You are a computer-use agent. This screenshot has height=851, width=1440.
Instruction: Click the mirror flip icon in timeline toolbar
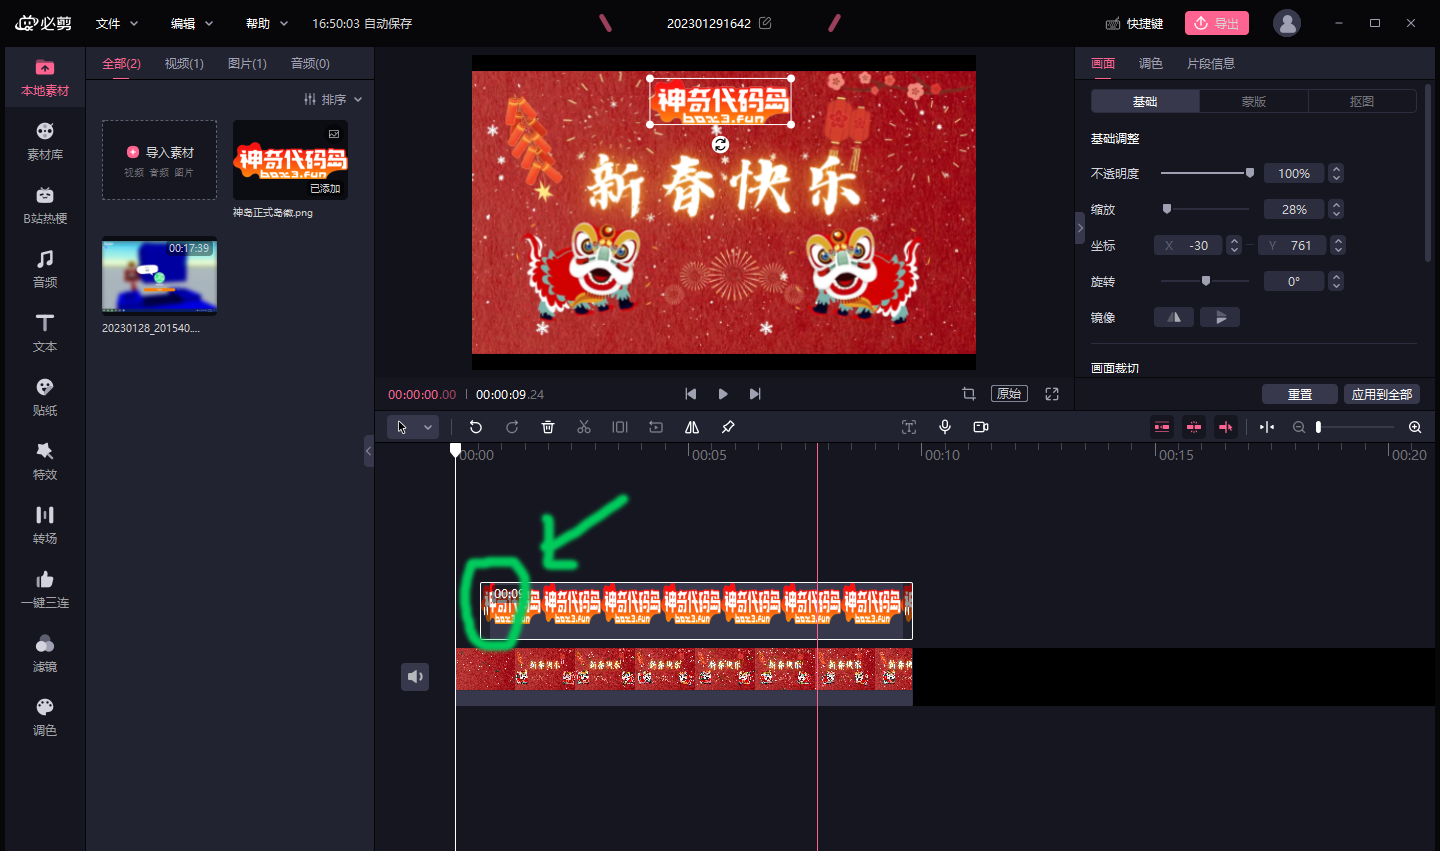pyautogui.click(x=692, y=427)
